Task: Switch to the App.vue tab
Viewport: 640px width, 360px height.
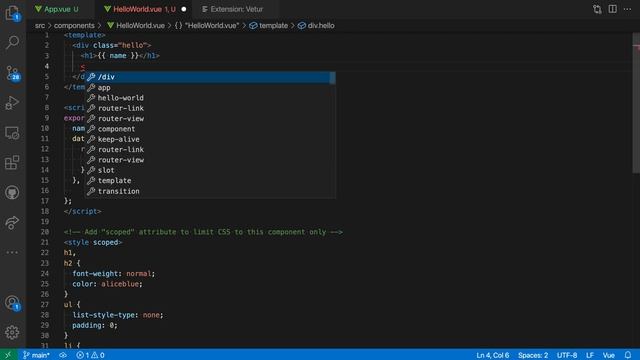Action: (57, 9)
